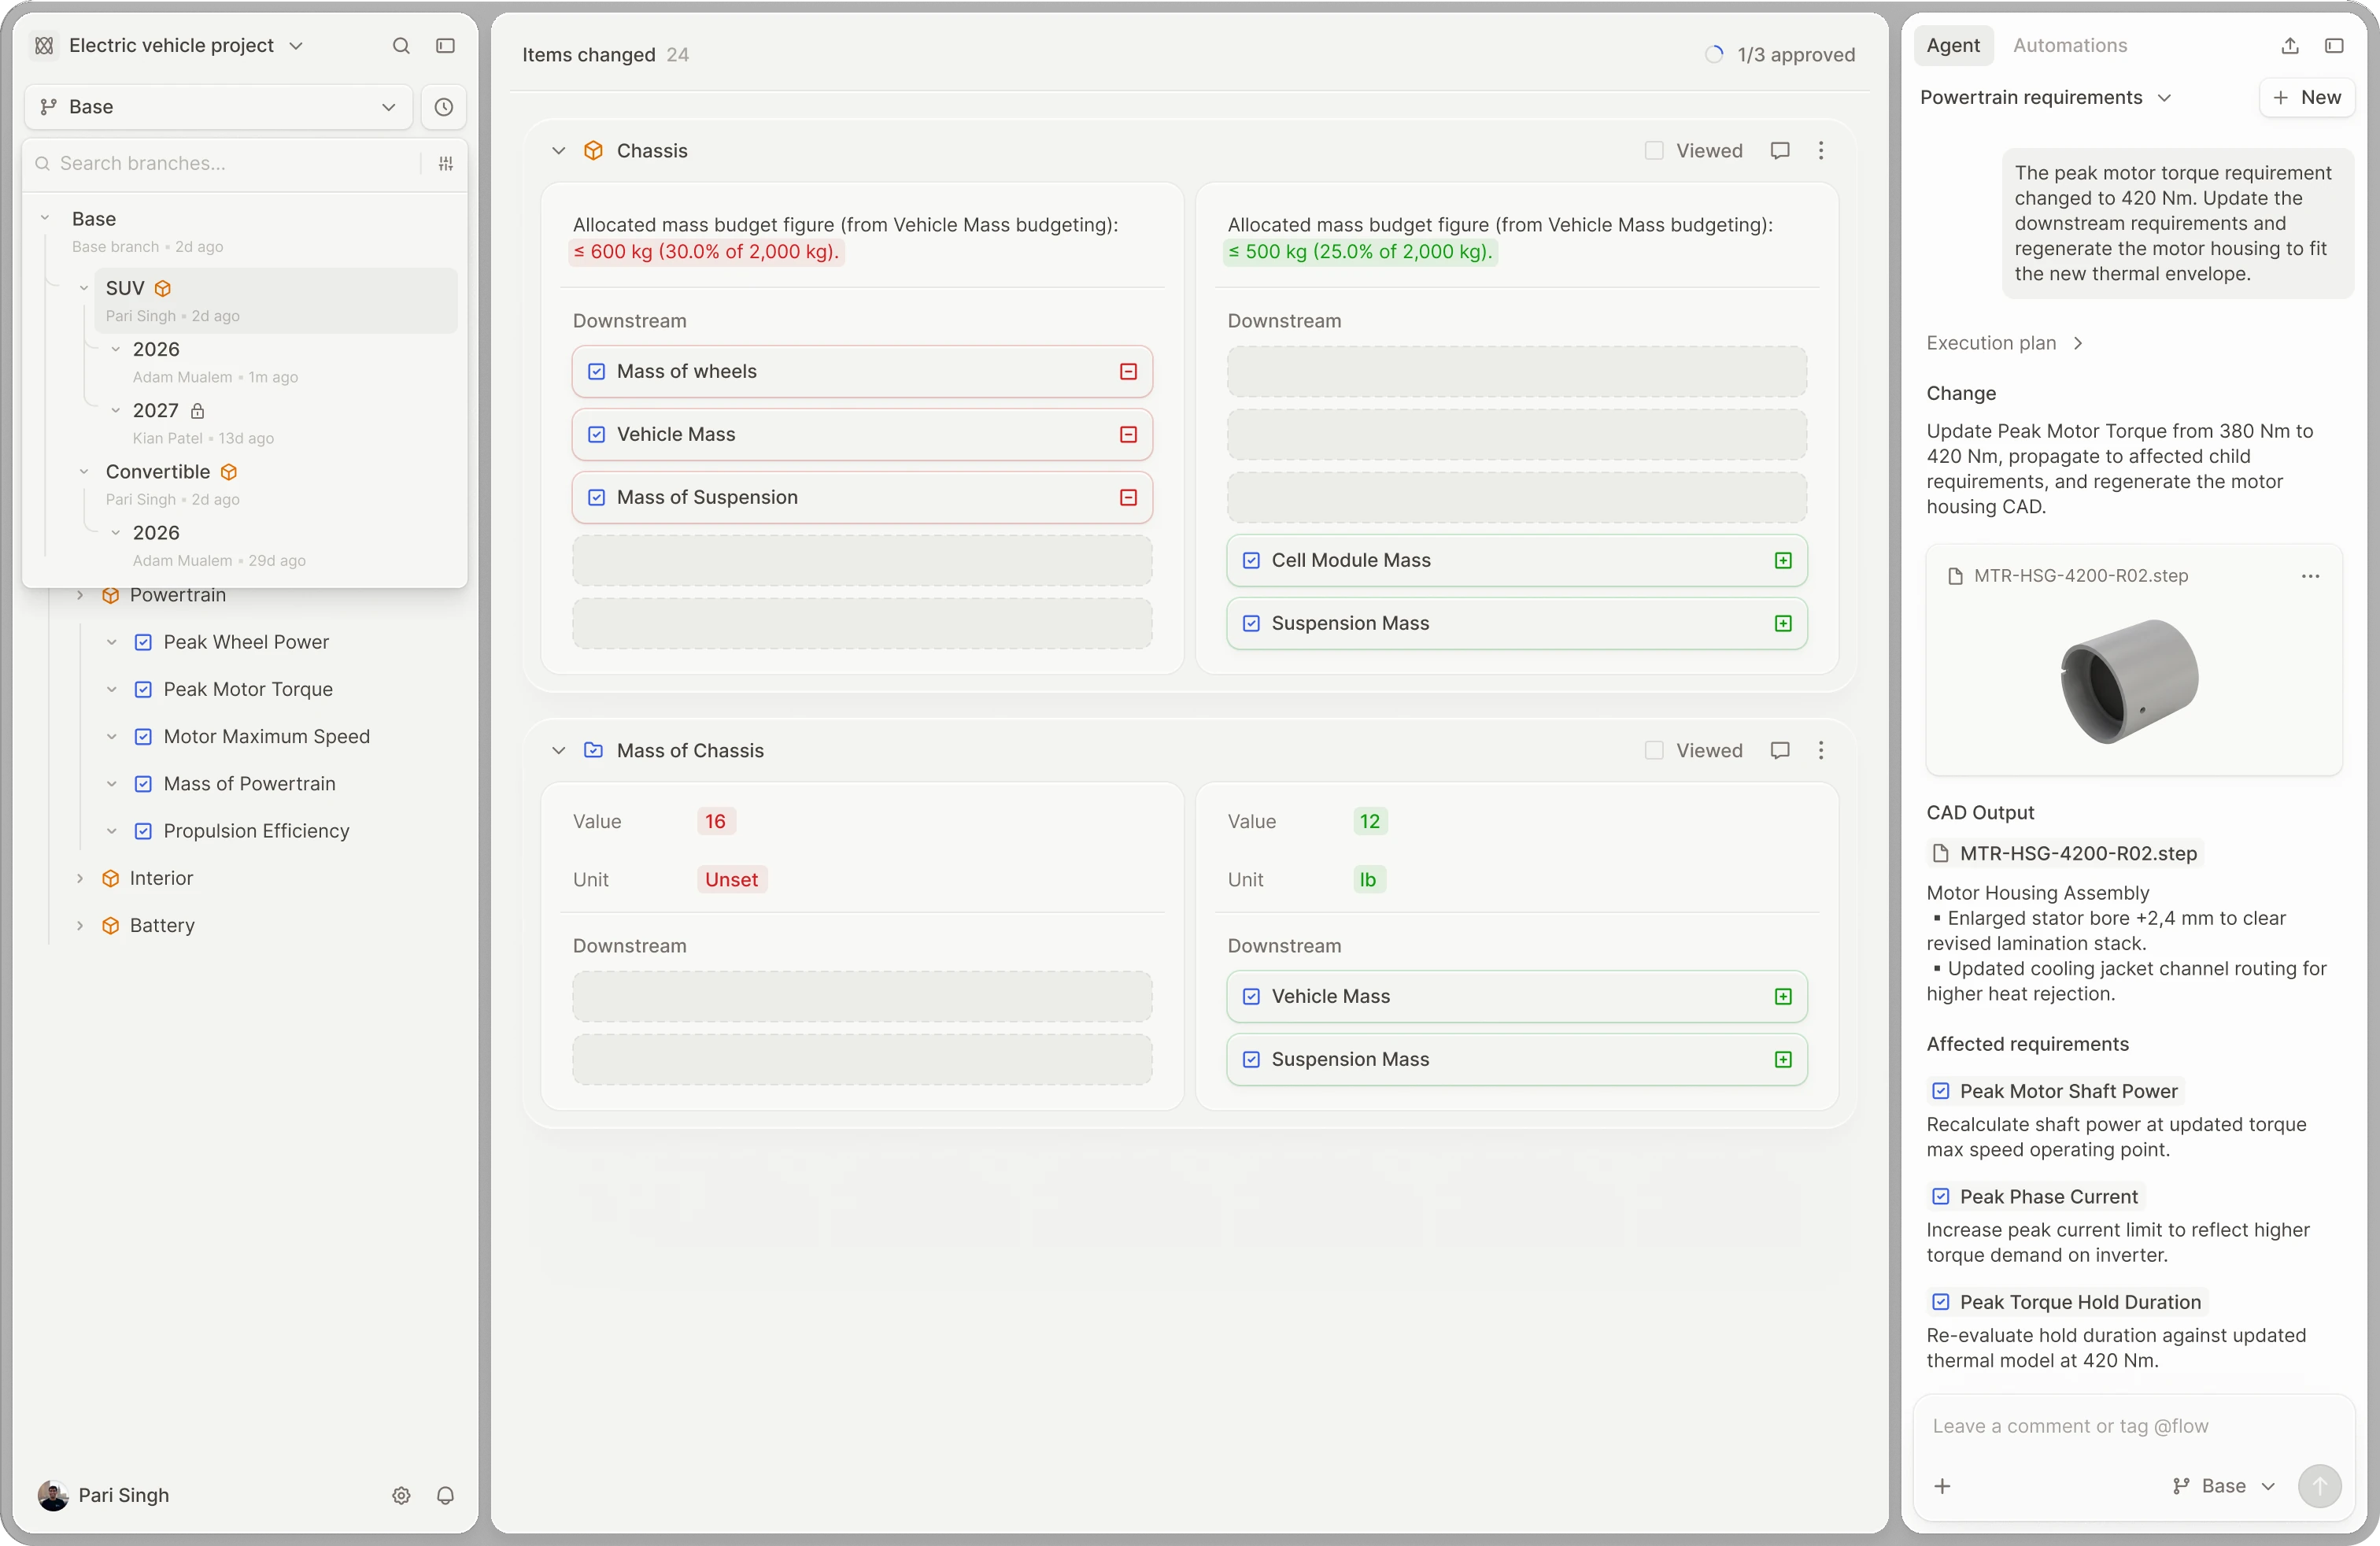Image resolution: width=2380 pixels, height=1546 pixels.
Task: Focus the Search branches input
Action: click(222, 163)
